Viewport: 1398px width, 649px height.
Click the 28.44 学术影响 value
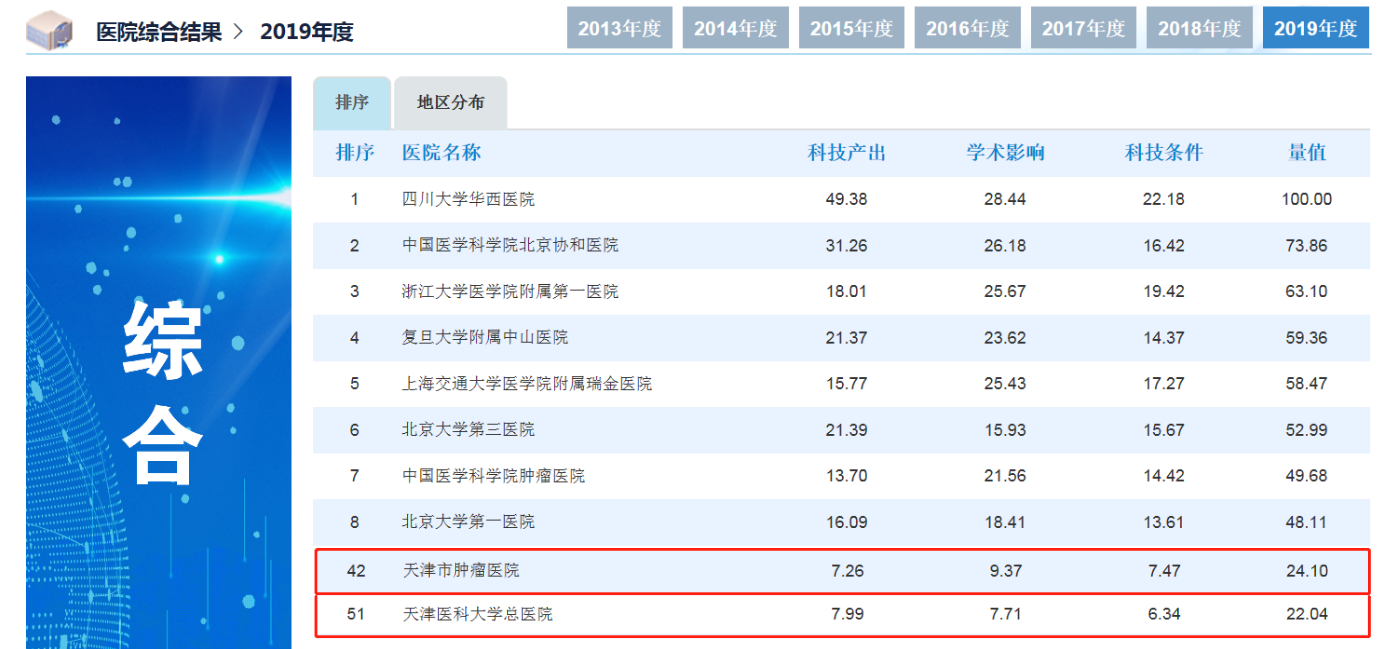tap(1005, 199)
